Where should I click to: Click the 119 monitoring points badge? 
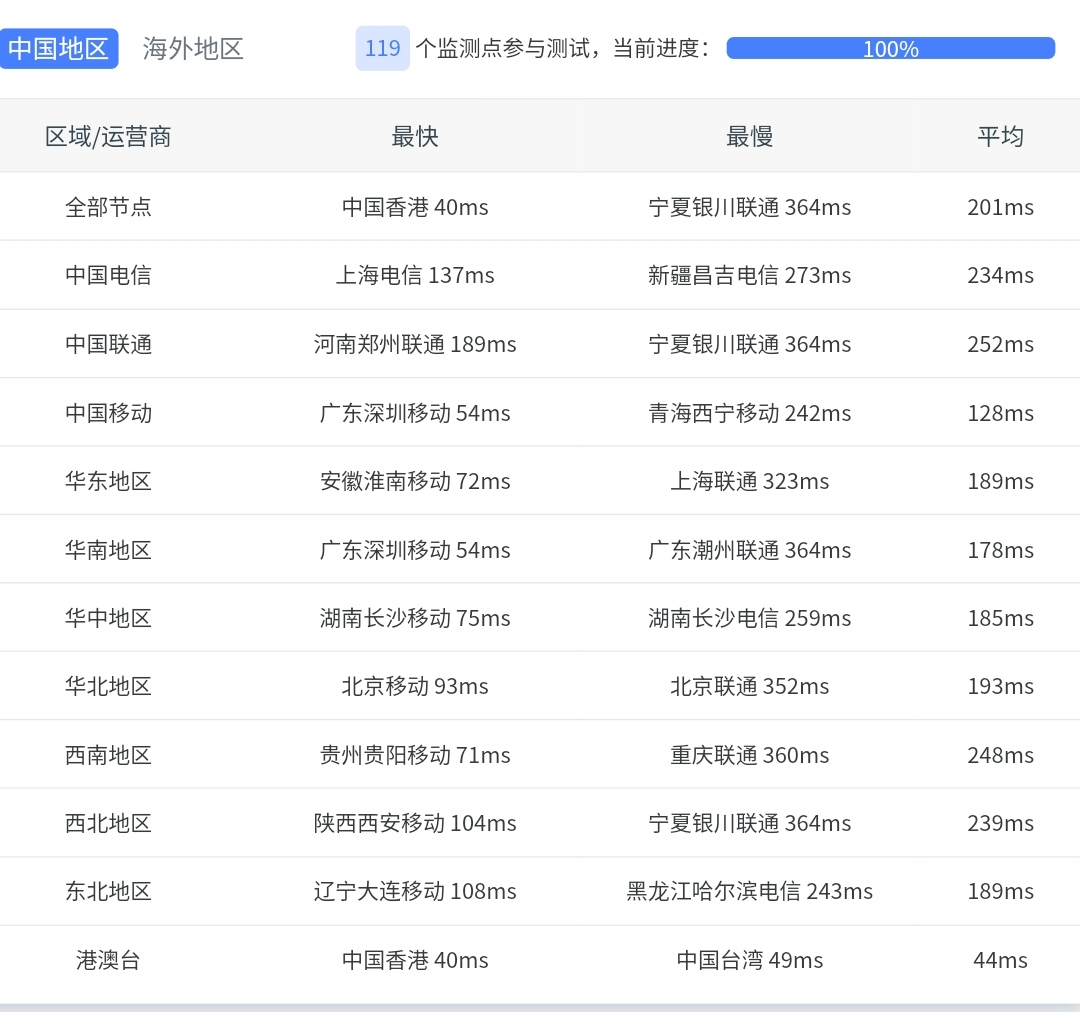(x=381, y=48)
